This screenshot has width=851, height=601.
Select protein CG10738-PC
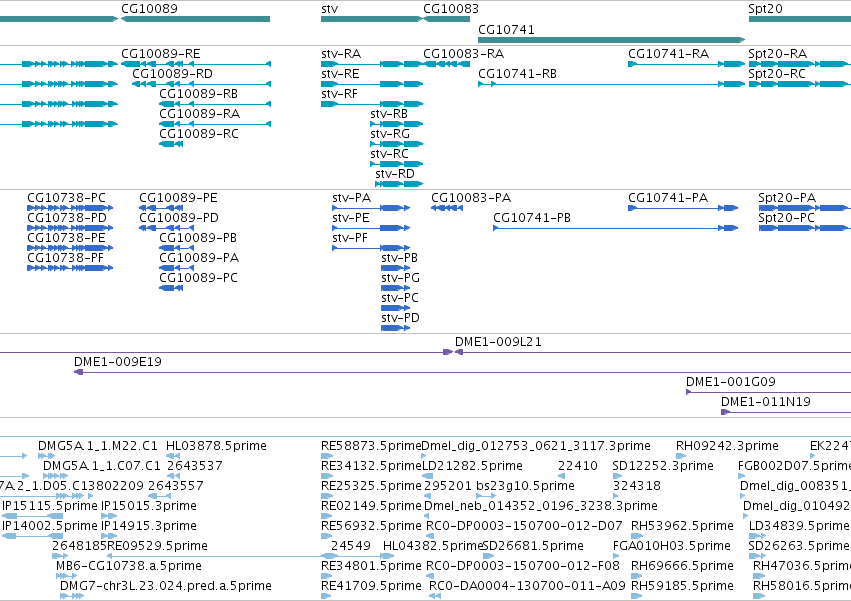[70, 208]
